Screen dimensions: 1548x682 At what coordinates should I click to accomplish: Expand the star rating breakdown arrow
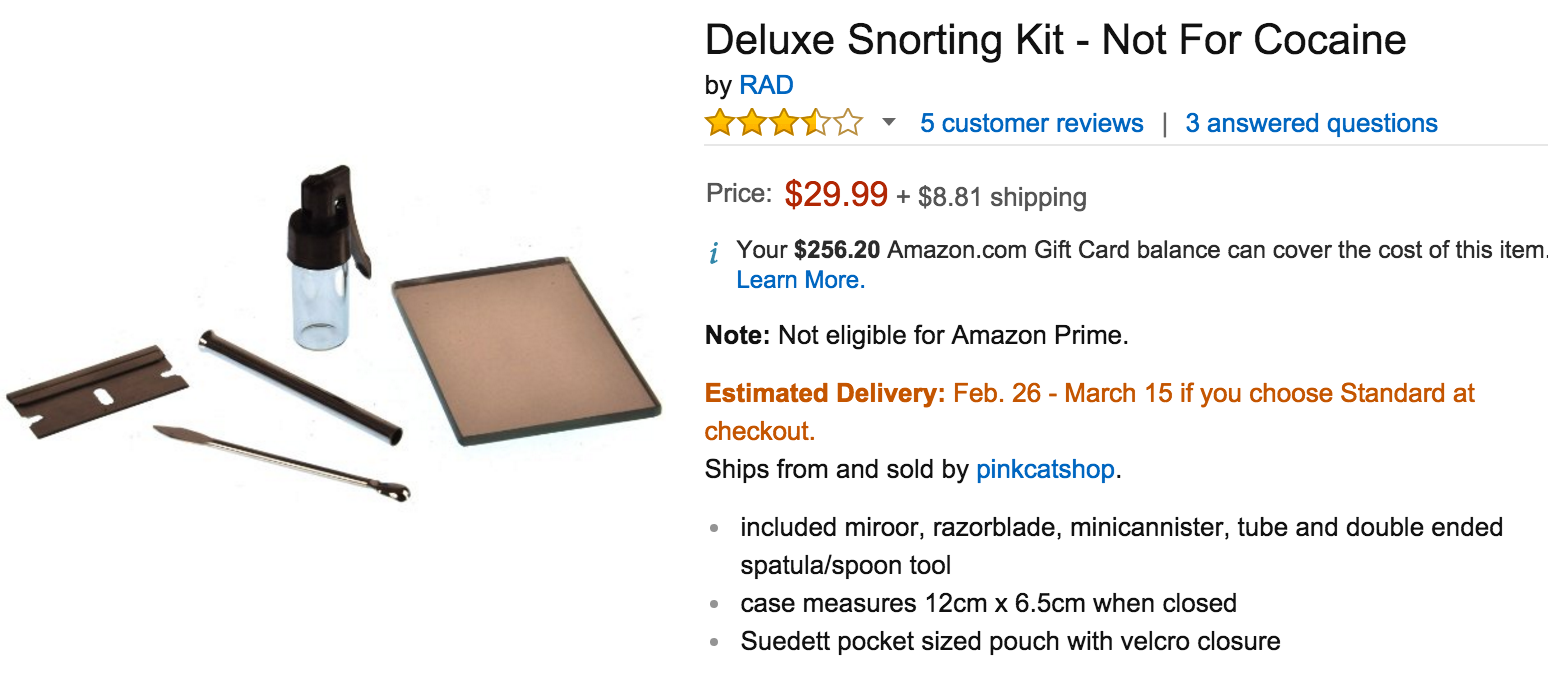[888, 124]
